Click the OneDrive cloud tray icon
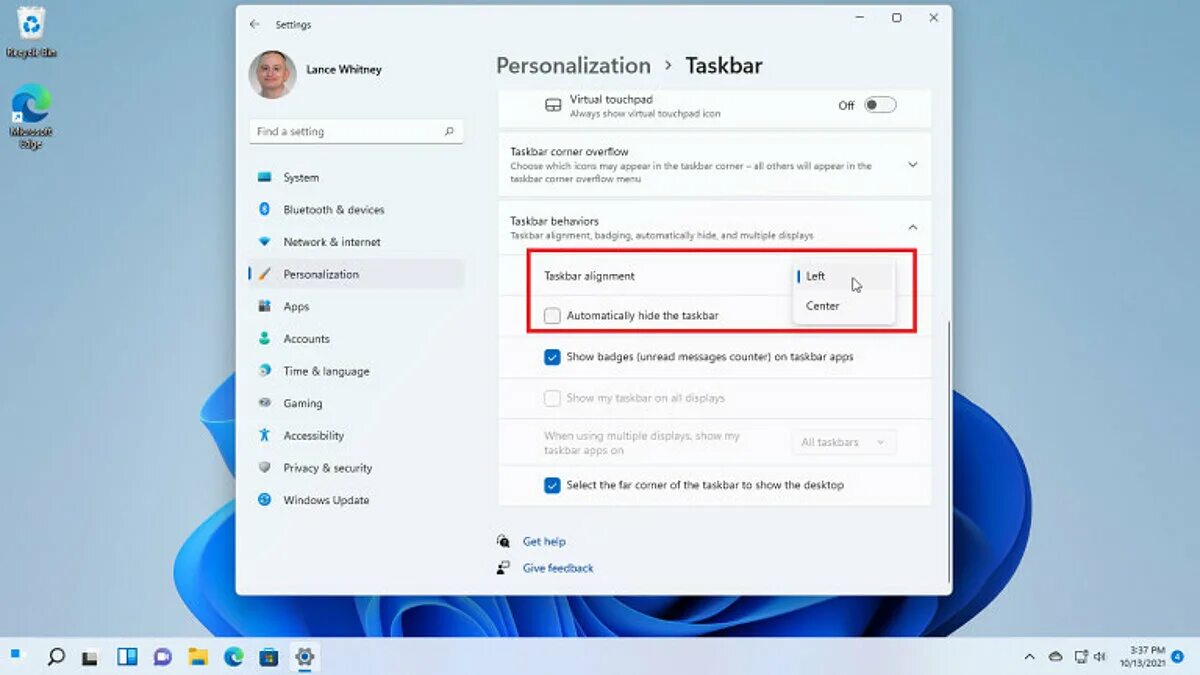 (x=1055, y=657)
